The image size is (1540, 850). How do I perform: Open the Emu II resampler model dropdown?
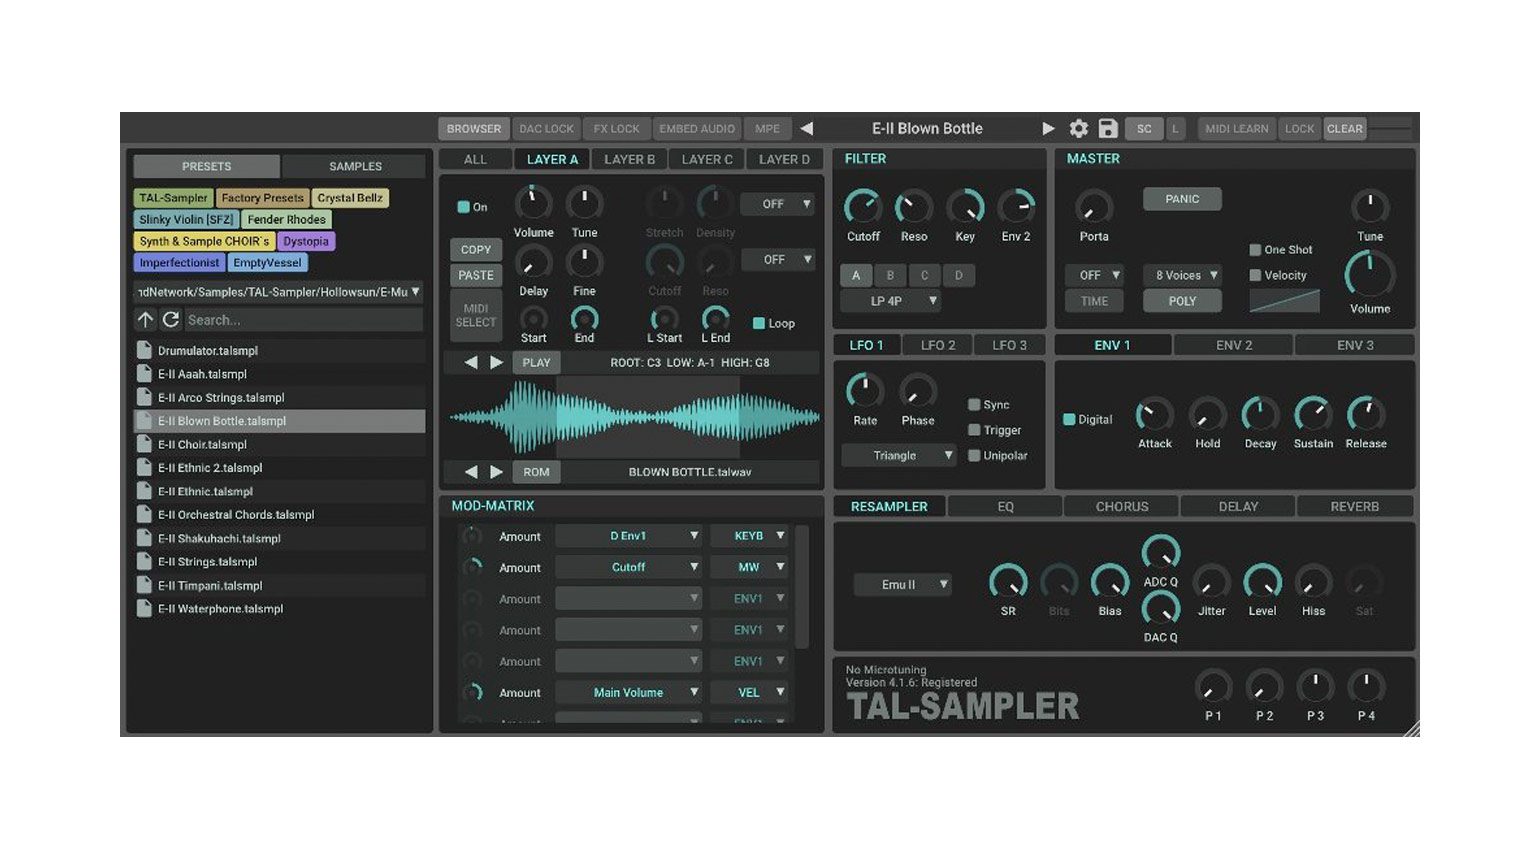coord(903,584)
